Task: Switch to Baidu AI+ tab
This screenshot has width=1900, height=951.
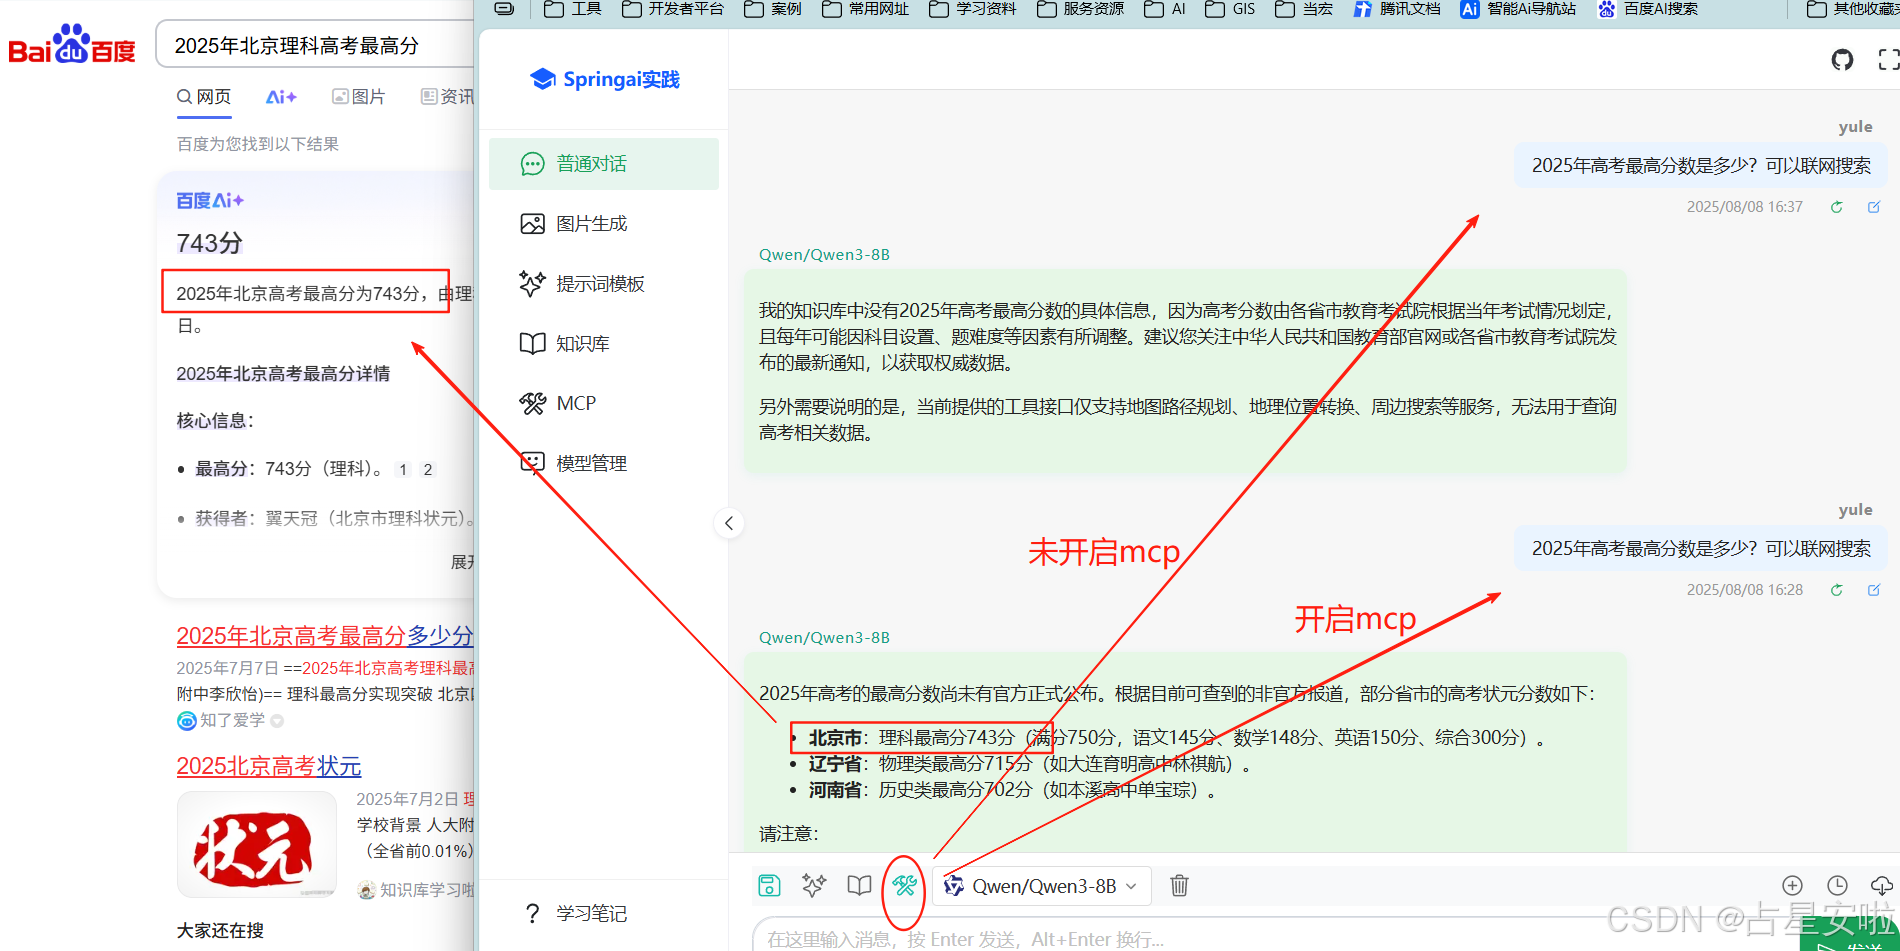Action: 281,97
